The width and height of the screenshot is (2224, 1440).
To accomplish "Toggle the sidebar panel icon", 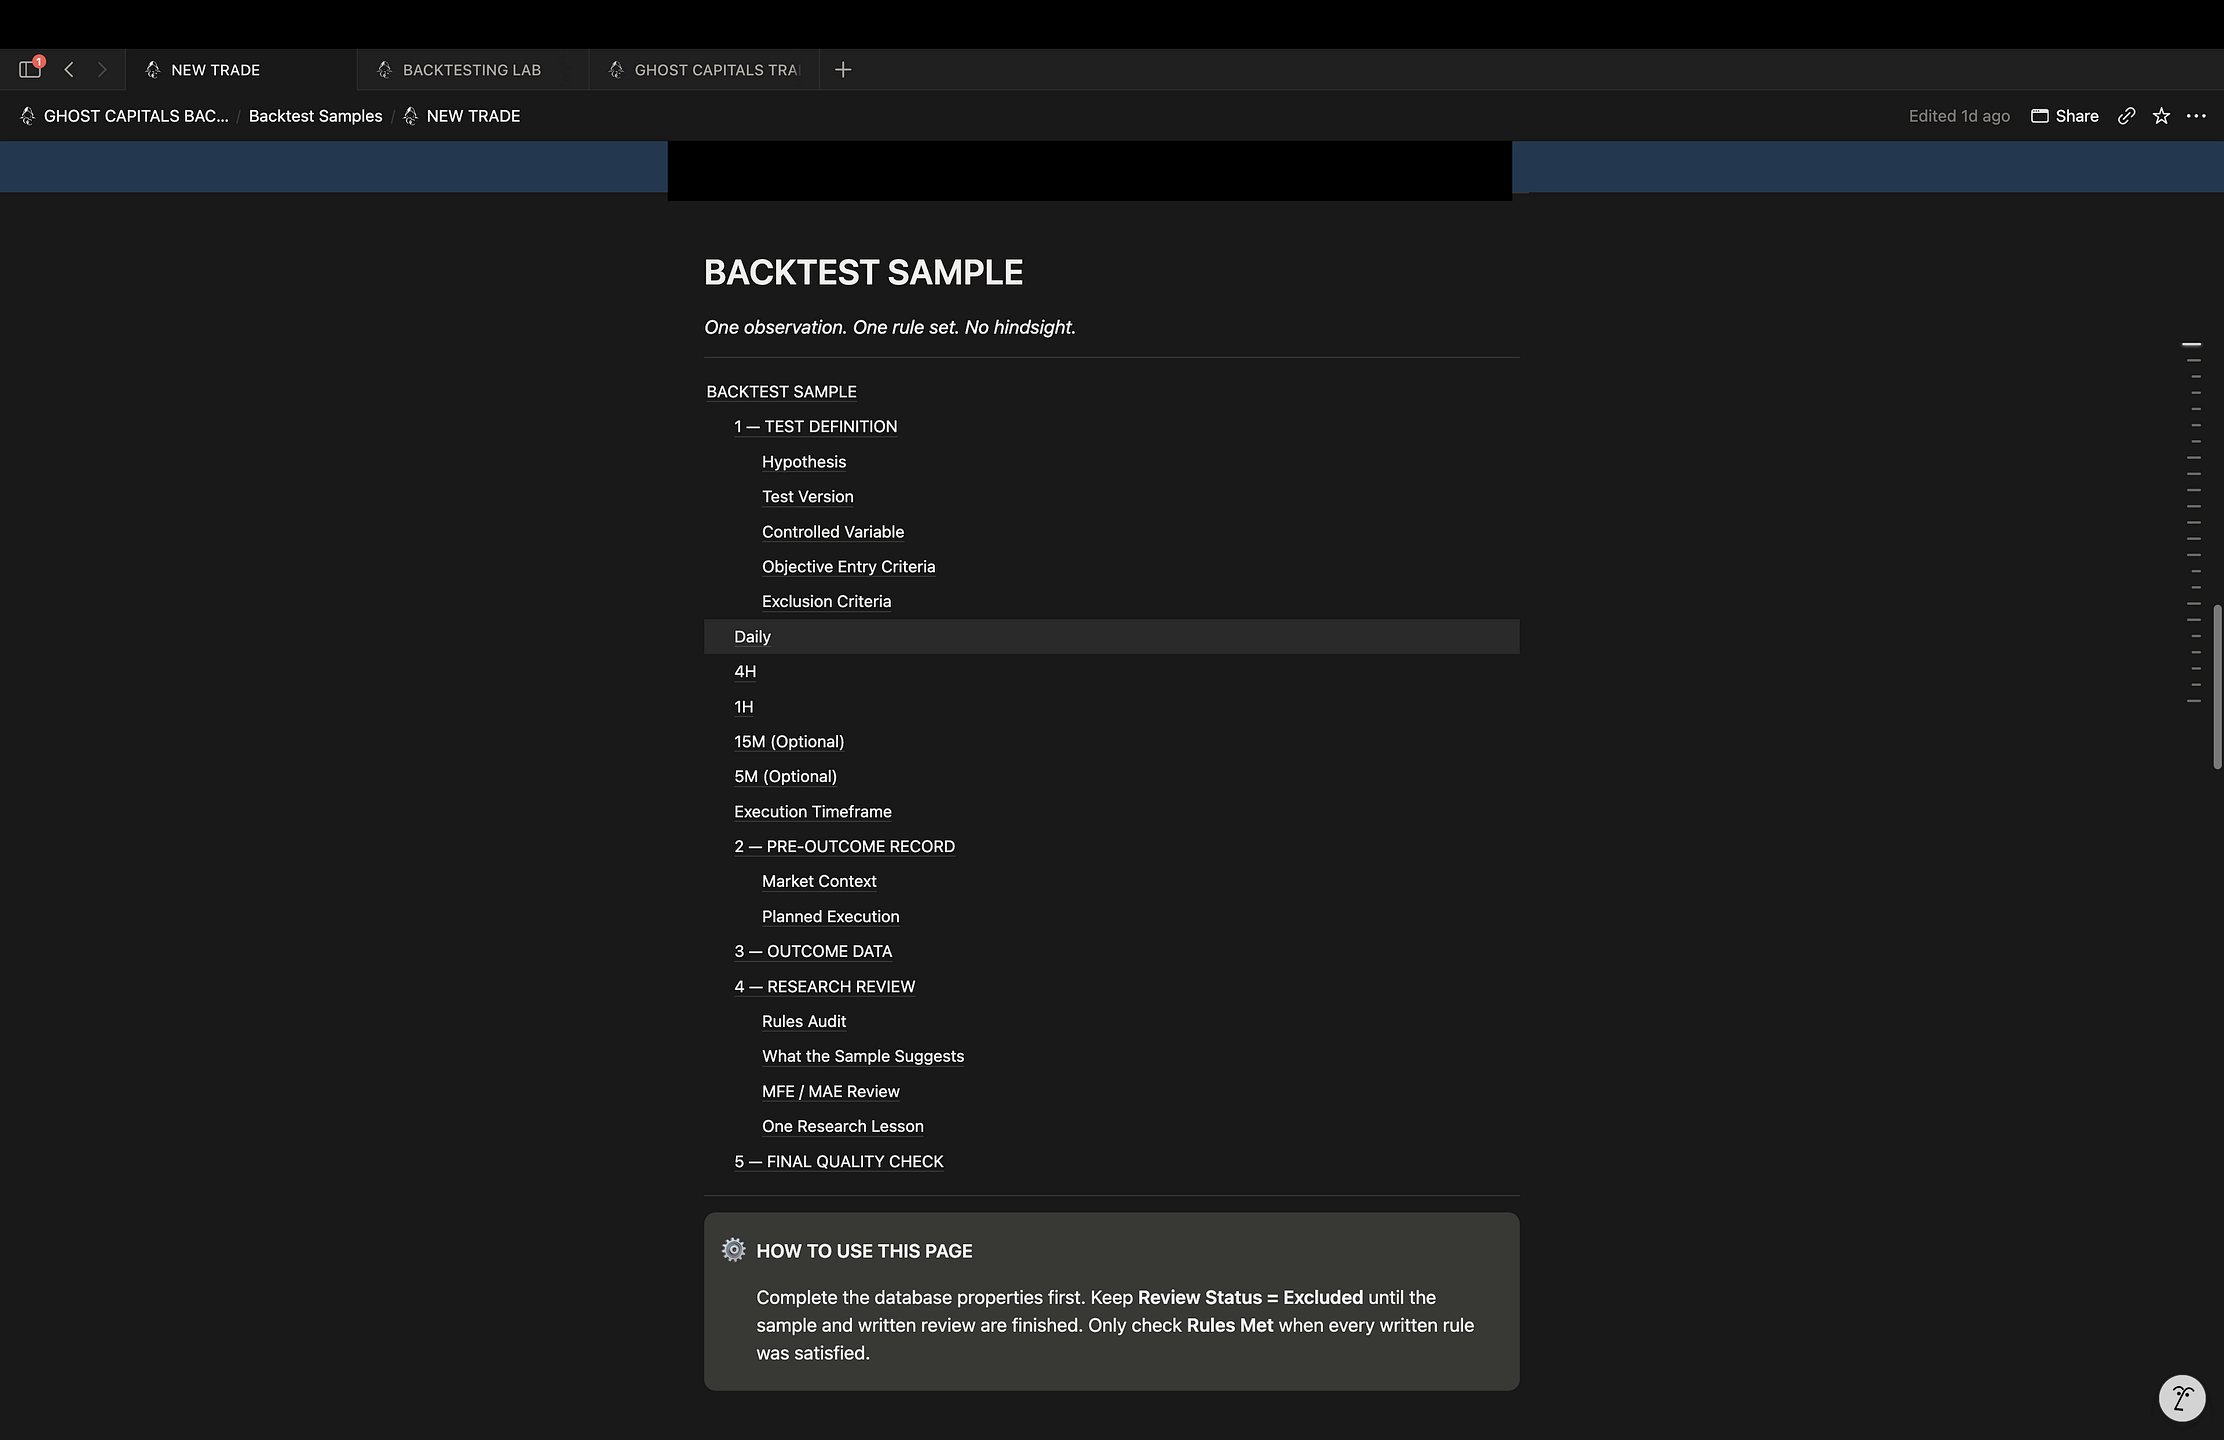I will tap(30, 69).
